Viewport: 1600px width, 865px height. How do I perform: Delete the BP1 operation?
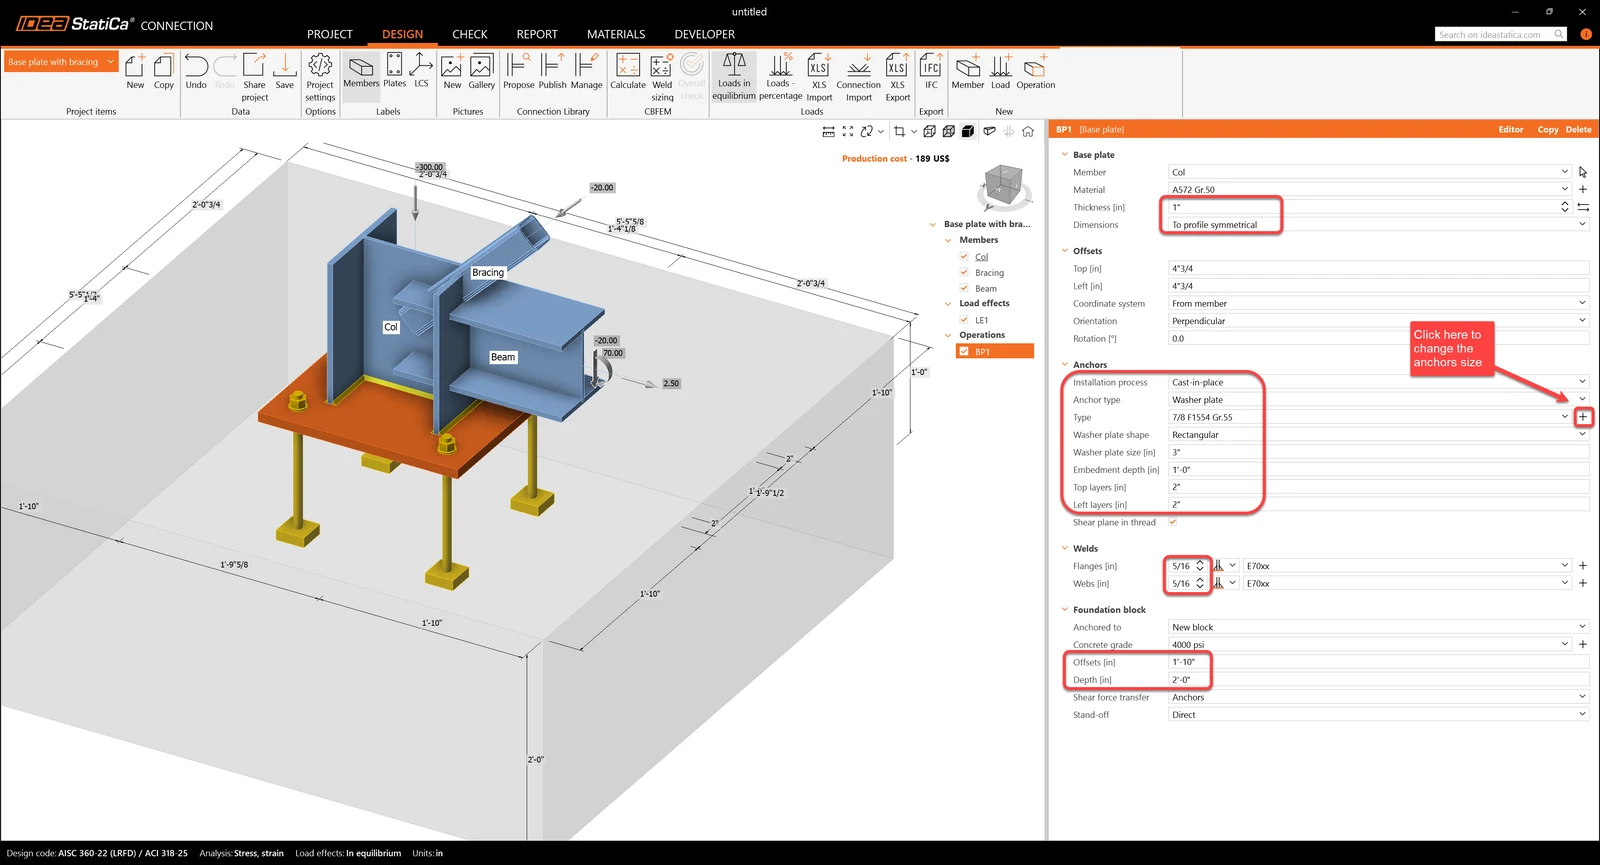[x=1579, y=129]
